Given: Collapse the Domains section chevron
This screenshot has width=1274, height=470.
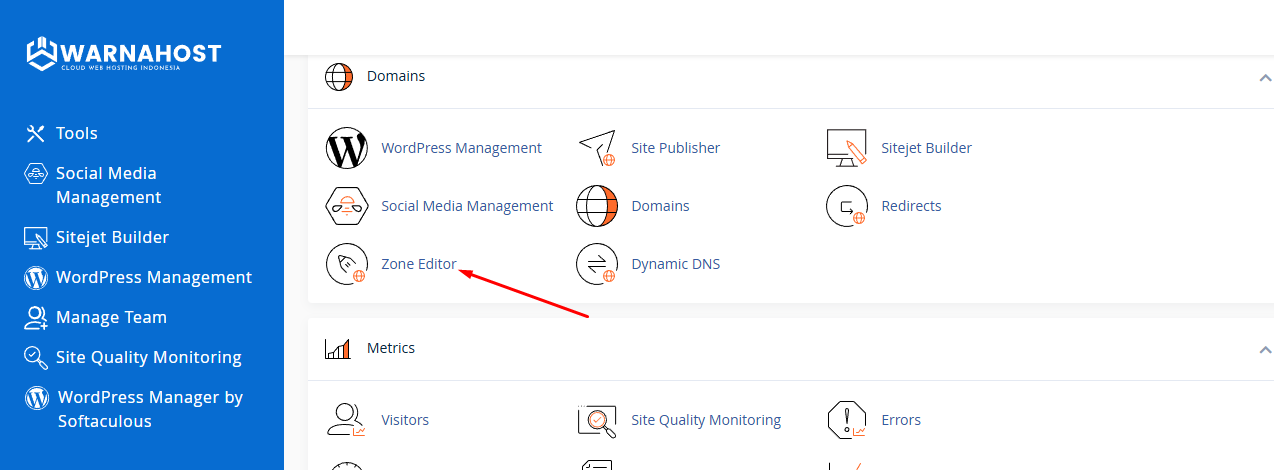Looking at the screenshot, I should click(1264, 77).
